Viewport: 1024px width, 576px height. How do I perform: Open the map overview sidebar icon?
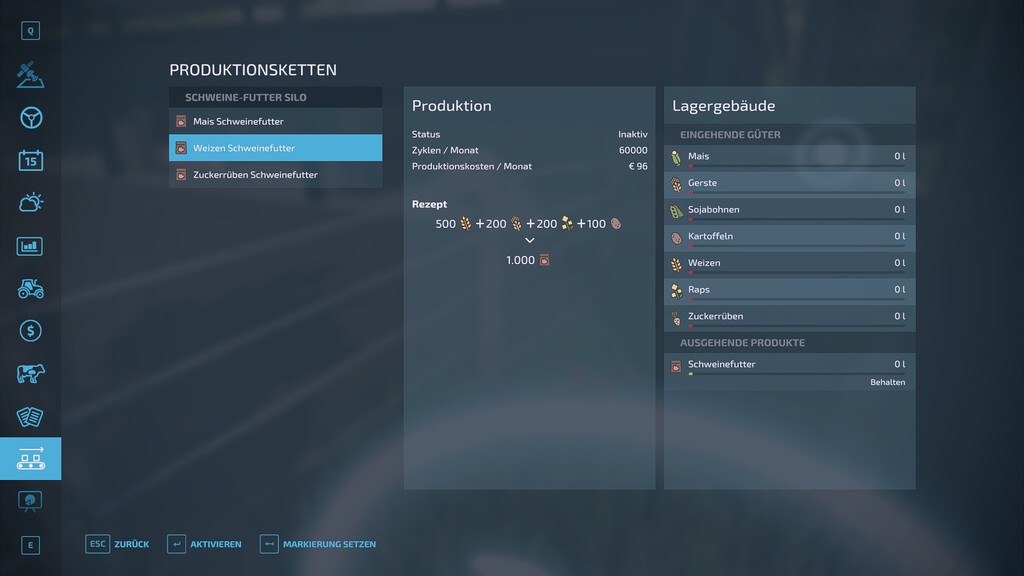click(x=30, y=74)
